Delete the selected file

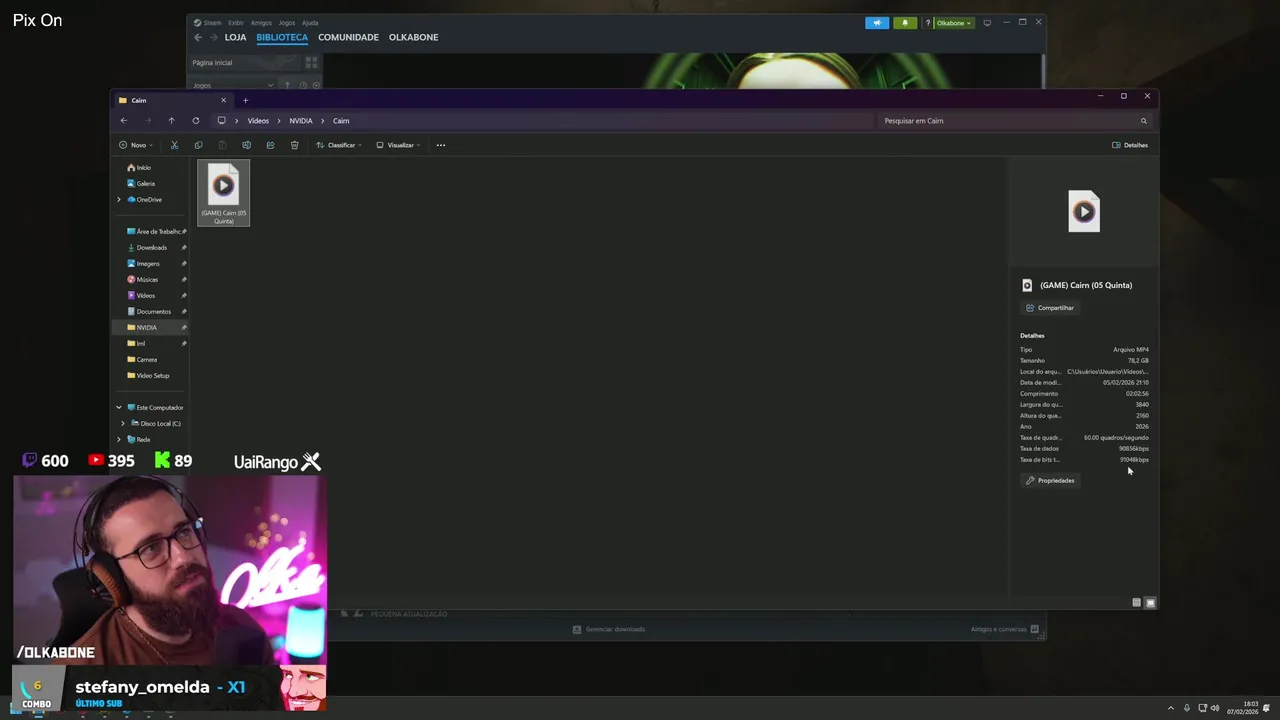[x=294, y=145]
